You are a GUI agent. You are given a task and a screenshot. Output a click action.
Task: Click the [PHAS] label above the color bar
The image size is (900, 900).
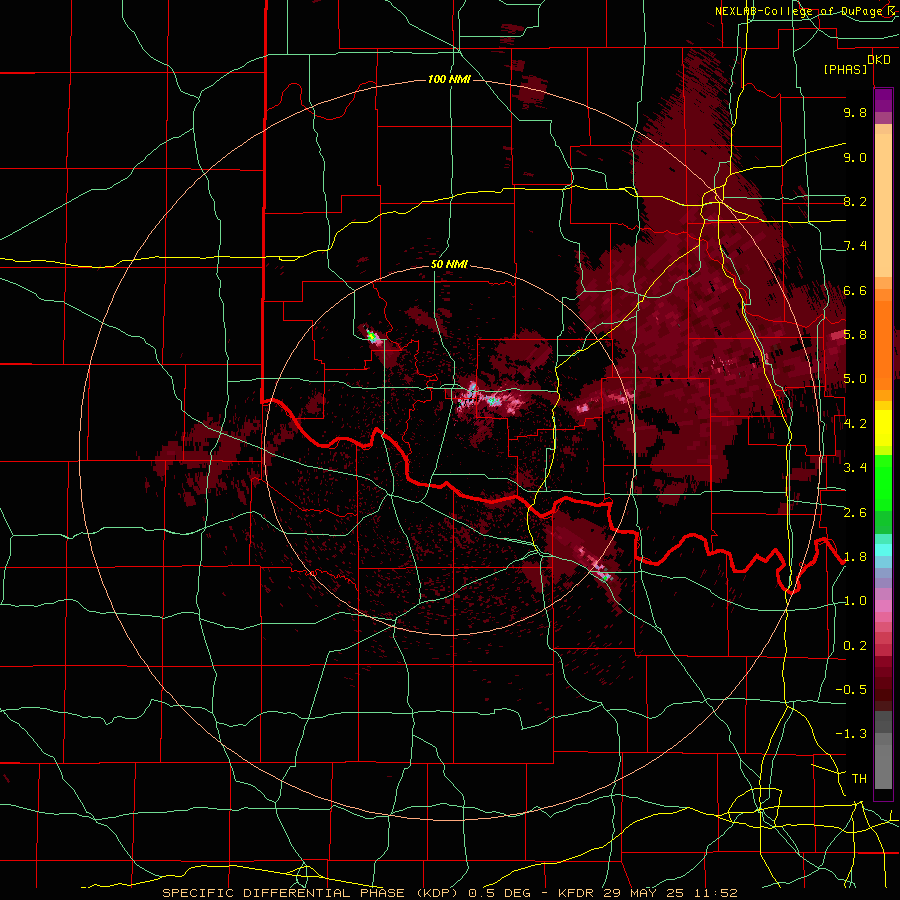coord(845,70)
